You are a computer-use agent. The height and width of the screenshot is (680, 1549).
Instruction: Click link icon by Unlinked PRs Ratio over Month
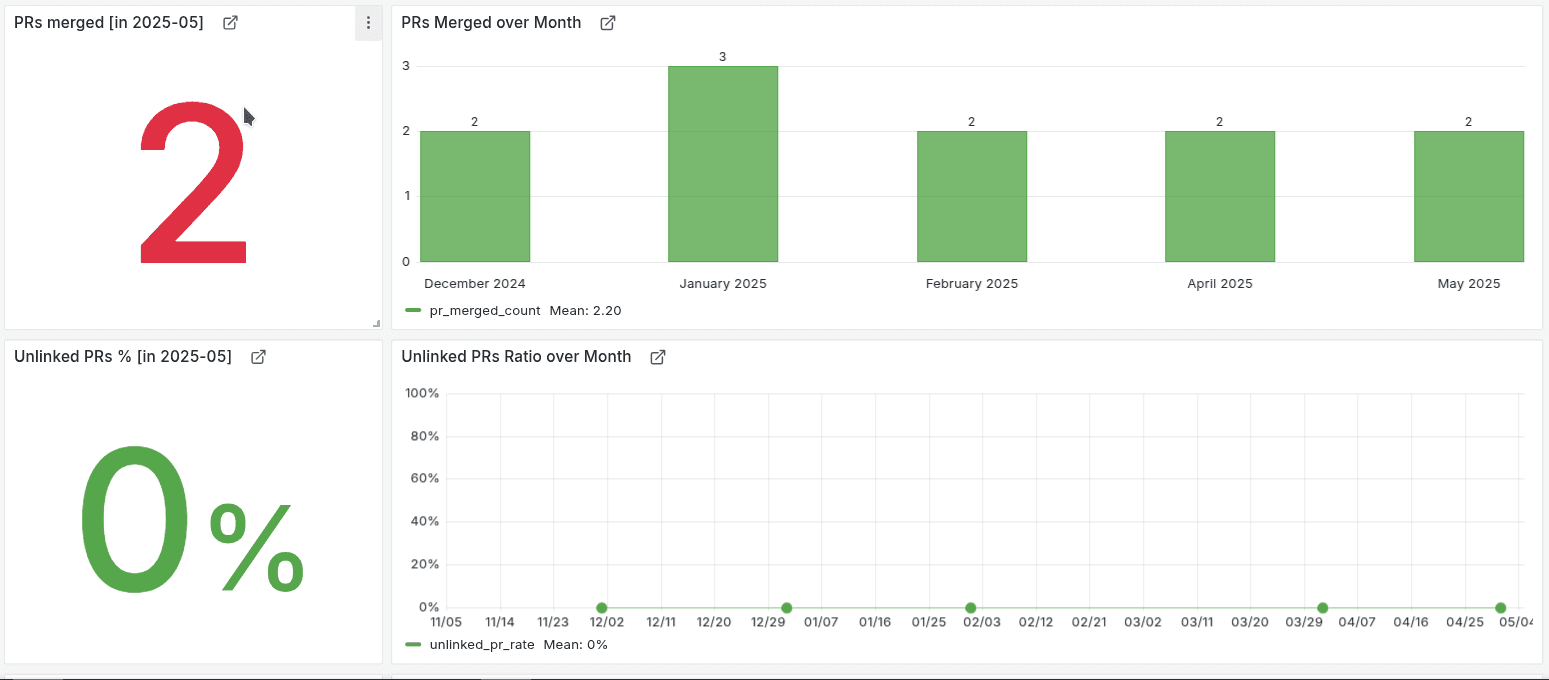point(658,357)
